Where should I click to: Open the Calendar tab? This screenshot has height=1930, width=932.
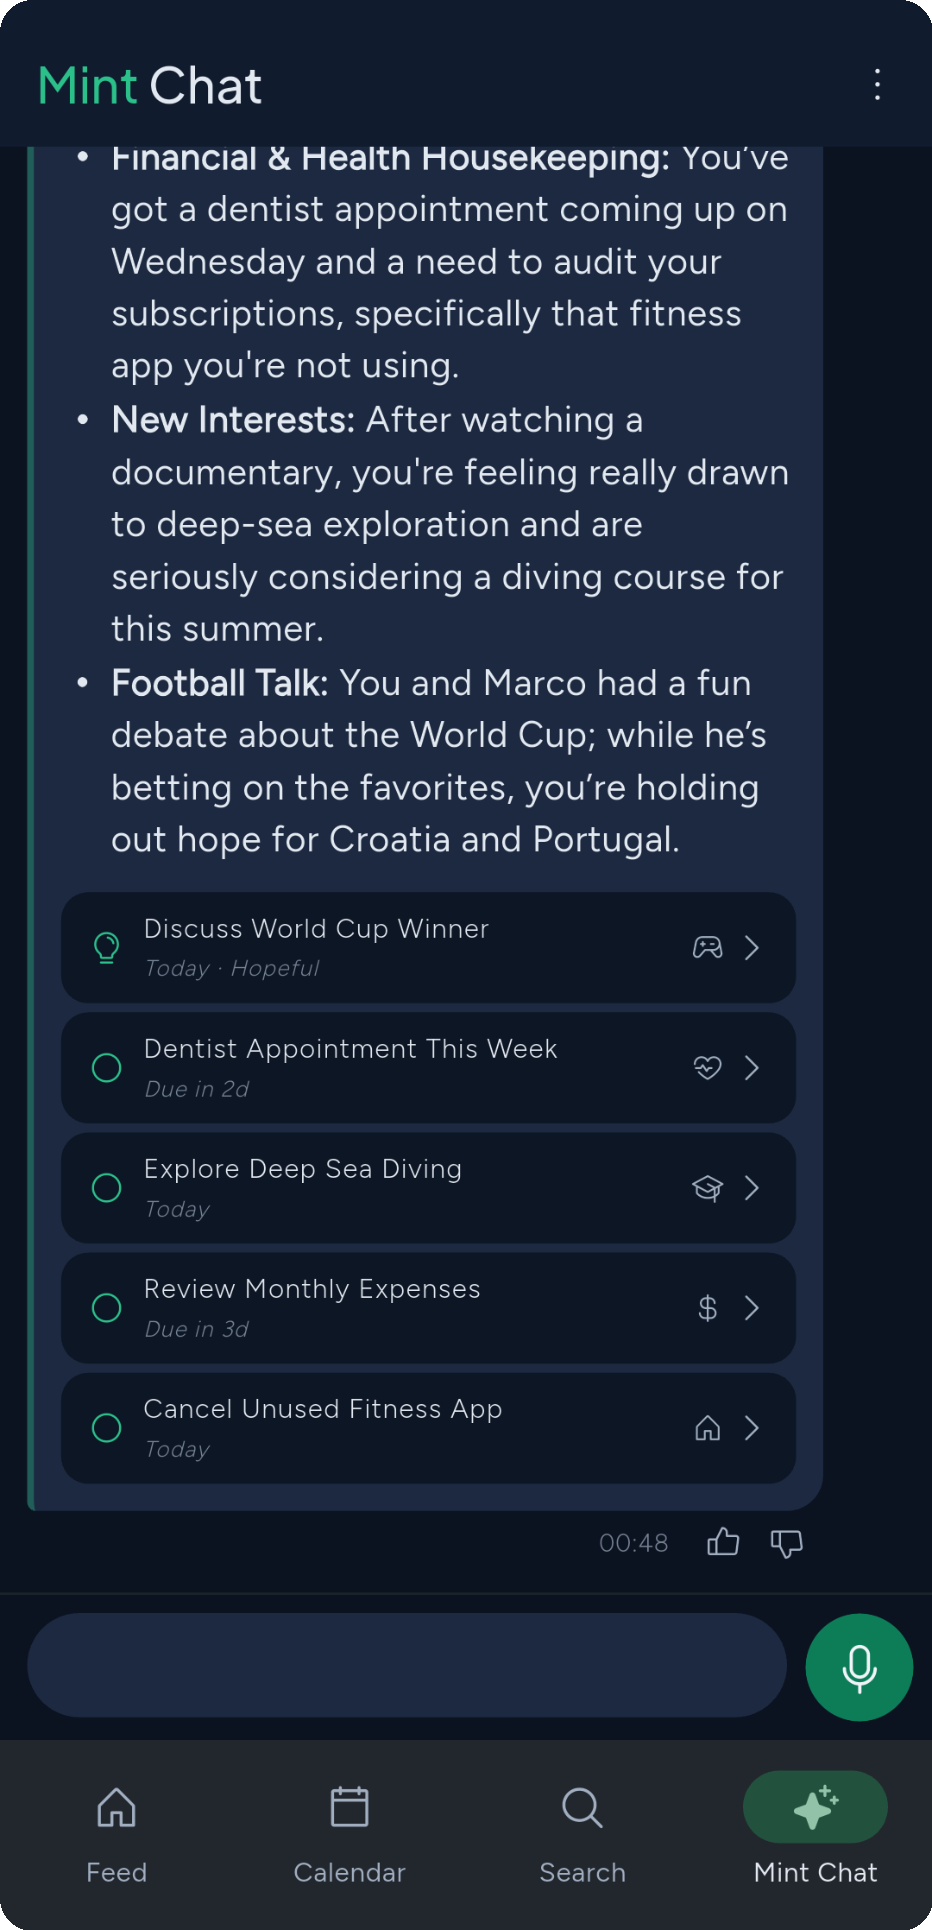[x=349, y=1834]
